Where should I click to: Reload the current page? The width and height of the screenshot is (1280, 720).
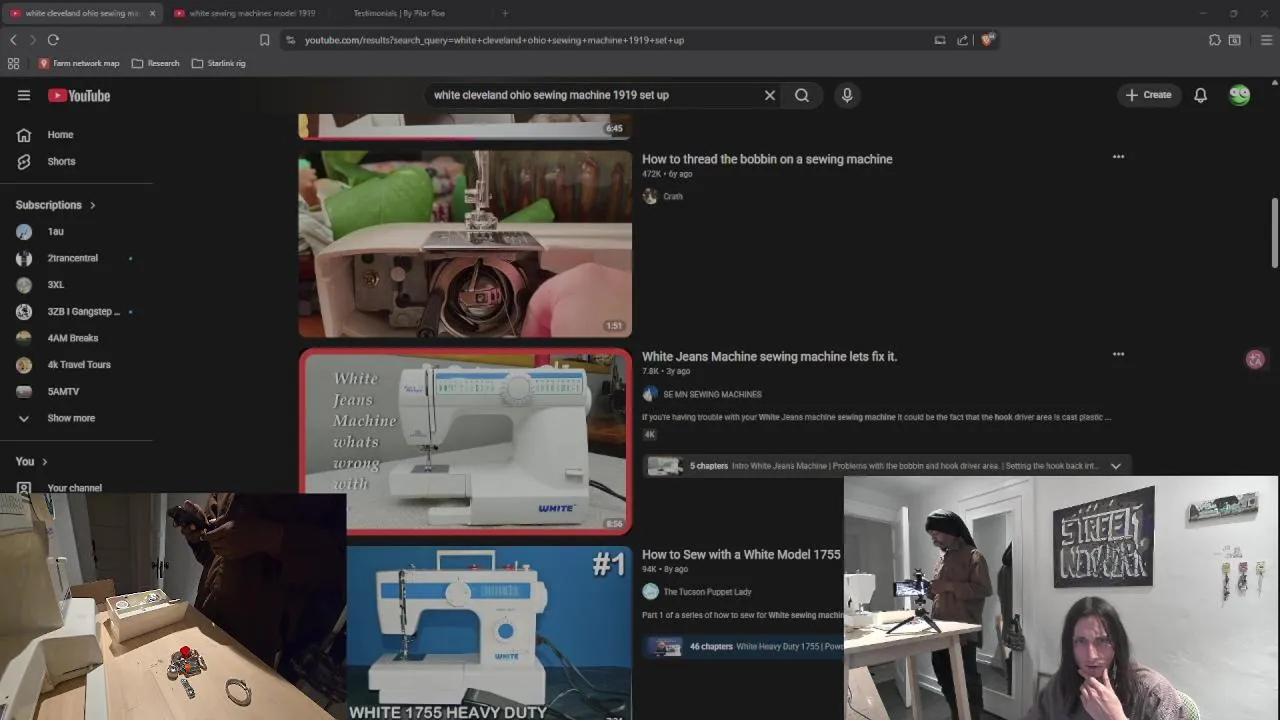point(53,40)
